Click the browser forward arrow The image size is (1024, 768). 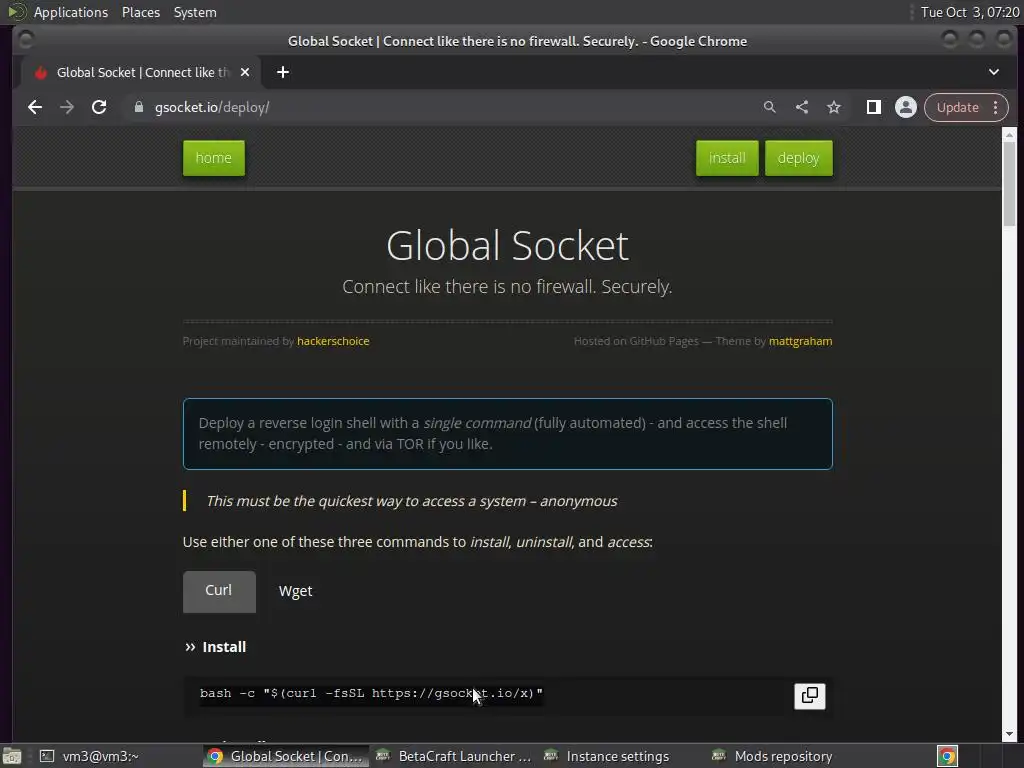click(67, 107)
